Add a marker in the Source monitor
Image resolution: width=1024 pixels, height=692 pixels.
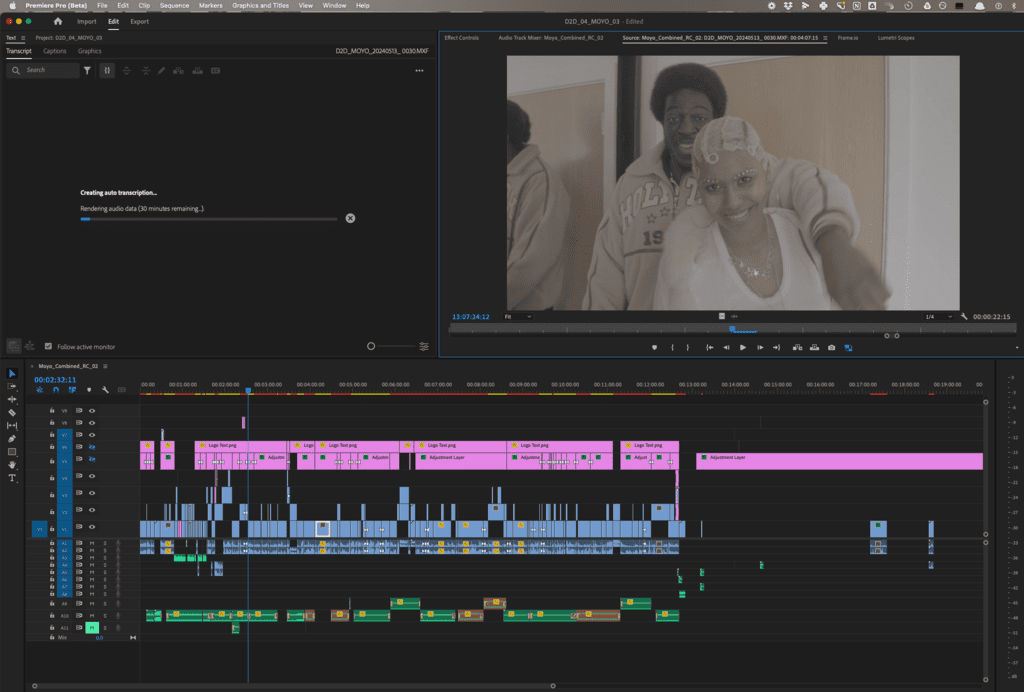pos(655,348)
